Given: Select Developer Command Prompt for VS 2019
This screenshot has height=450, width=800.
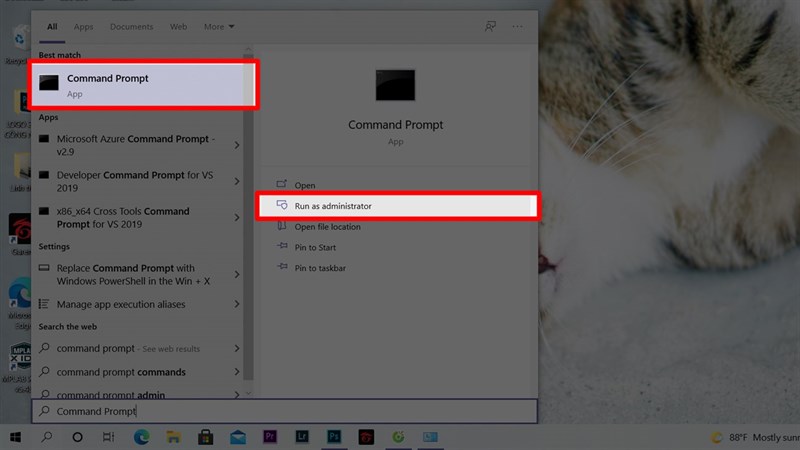Looking at the screenshot, I should (135, 182).
